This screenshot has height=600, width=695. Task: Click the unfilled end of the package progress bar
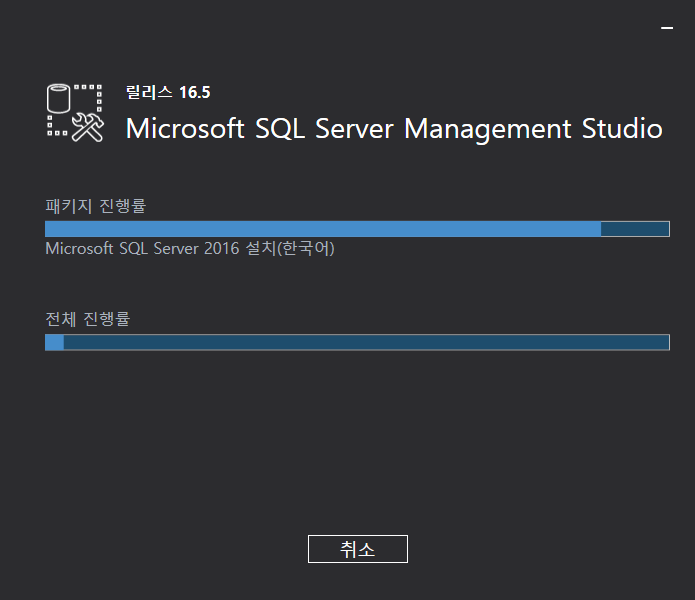(x=635, y=229)
